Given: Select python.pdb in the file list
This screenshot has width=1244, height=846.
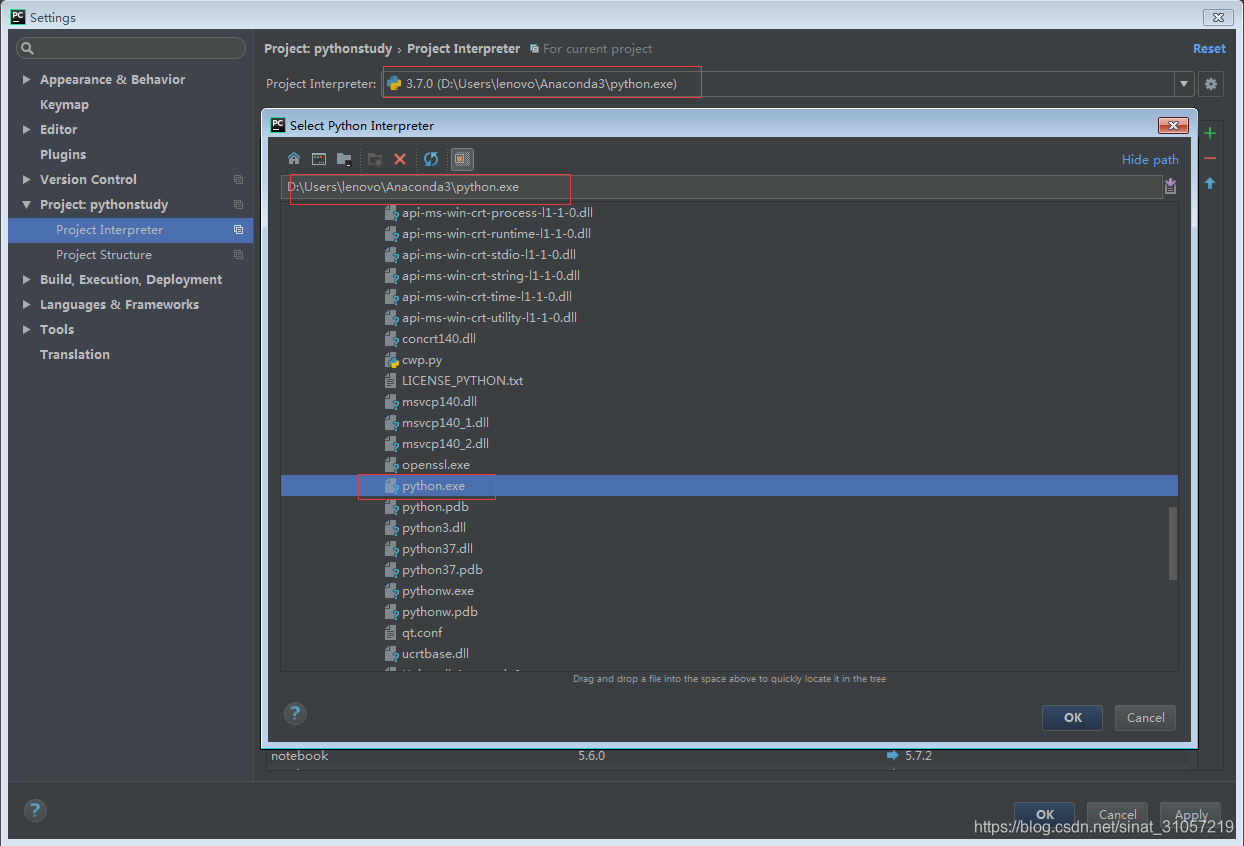Looking at the screenshot, I should 435,506.
